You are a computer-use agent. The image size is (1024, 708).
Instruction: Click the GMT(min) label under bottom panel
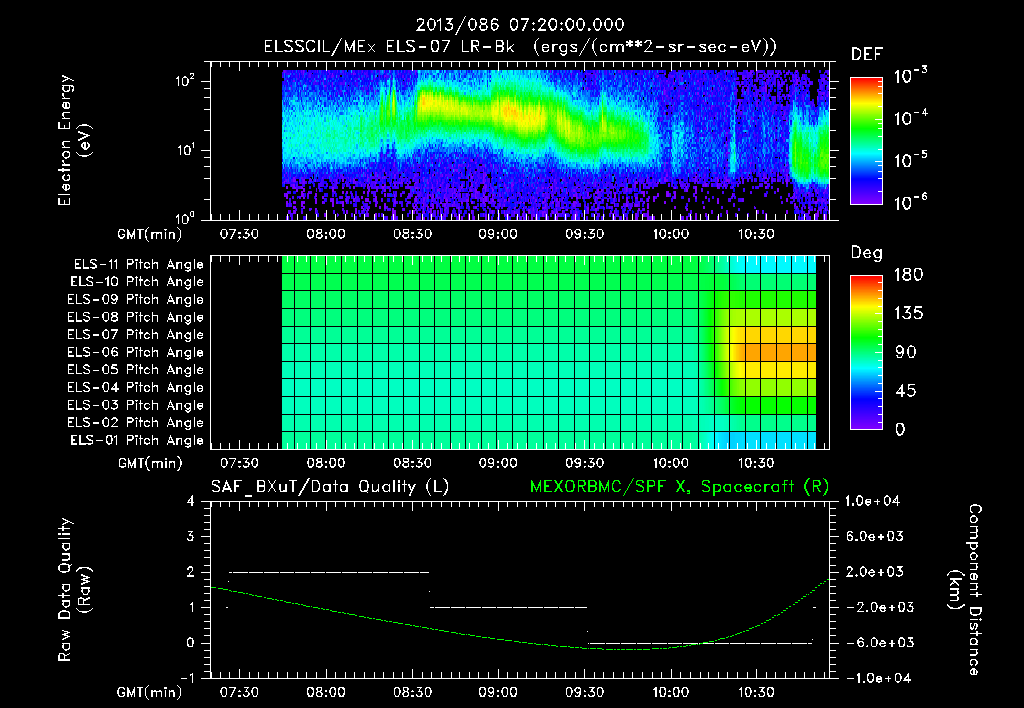tap(150, 692)
